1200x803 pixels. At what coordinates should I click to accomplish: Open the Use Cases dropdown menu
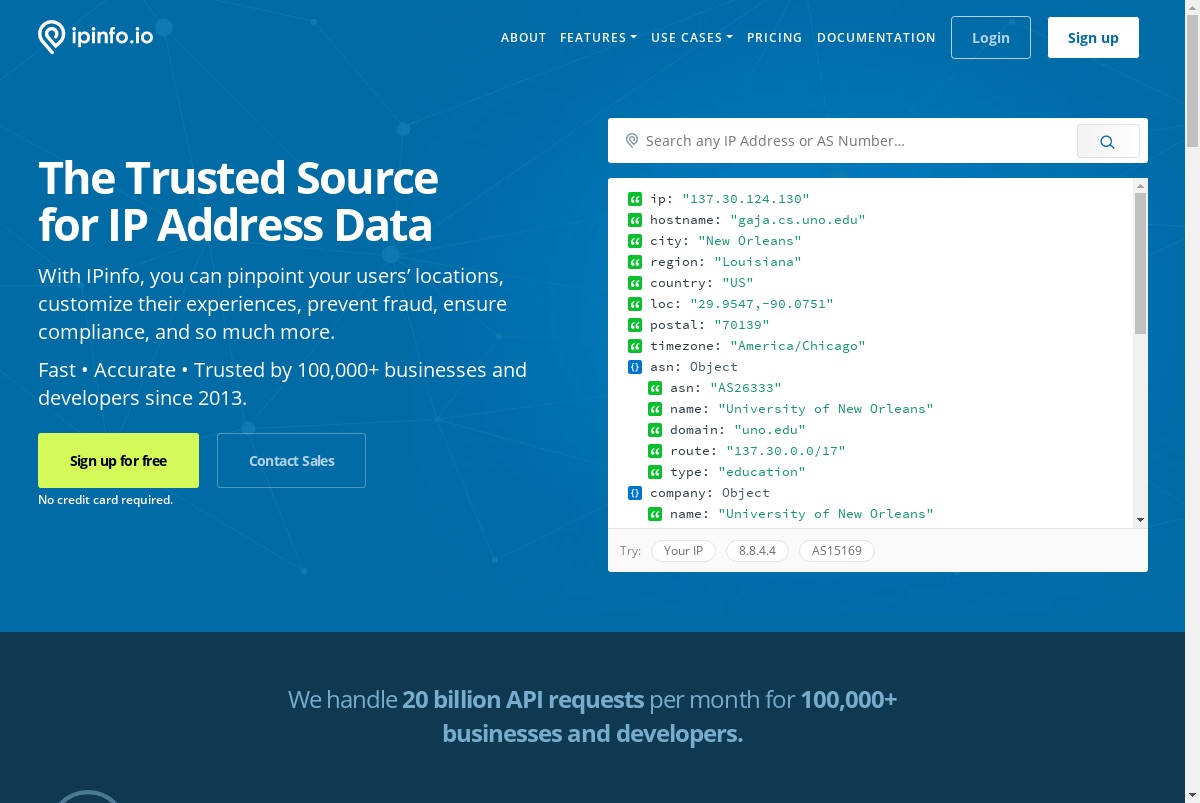pos(691,38)
